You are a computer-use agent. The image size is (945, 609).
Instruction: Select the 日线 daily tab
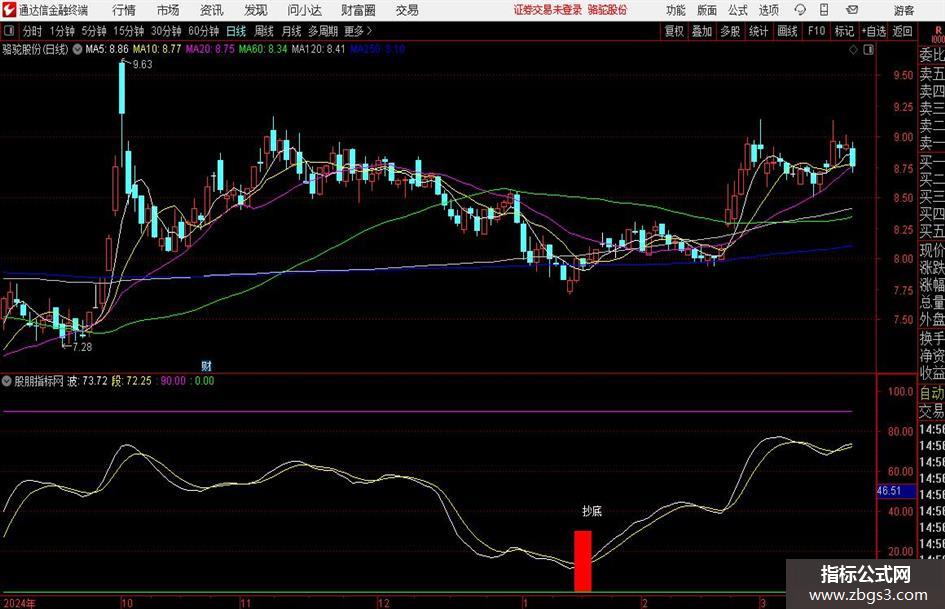[x=236, y=31]
